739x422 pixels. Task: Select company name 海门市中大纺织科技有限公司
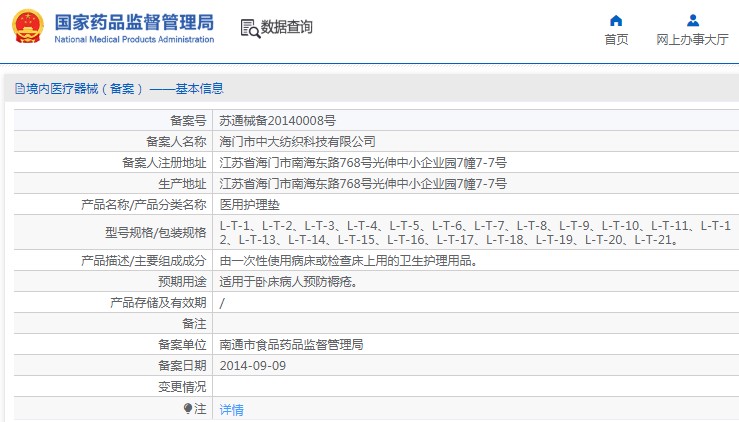pyautogui.click(x=297, y=141)
